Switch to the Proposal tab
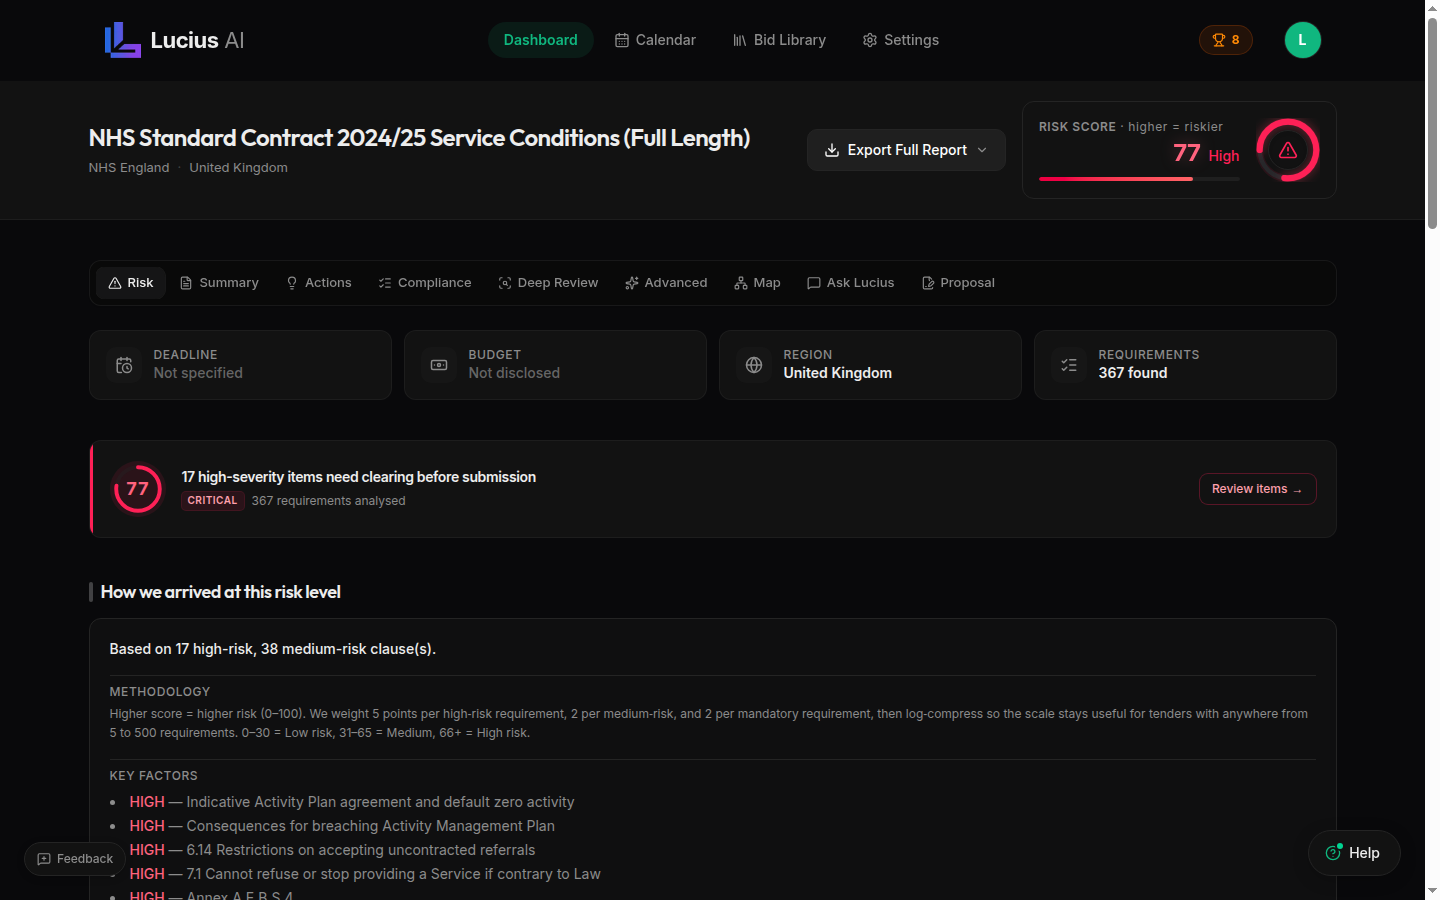This screenshot has height=900, width=1440. click(x=958, y=283)
